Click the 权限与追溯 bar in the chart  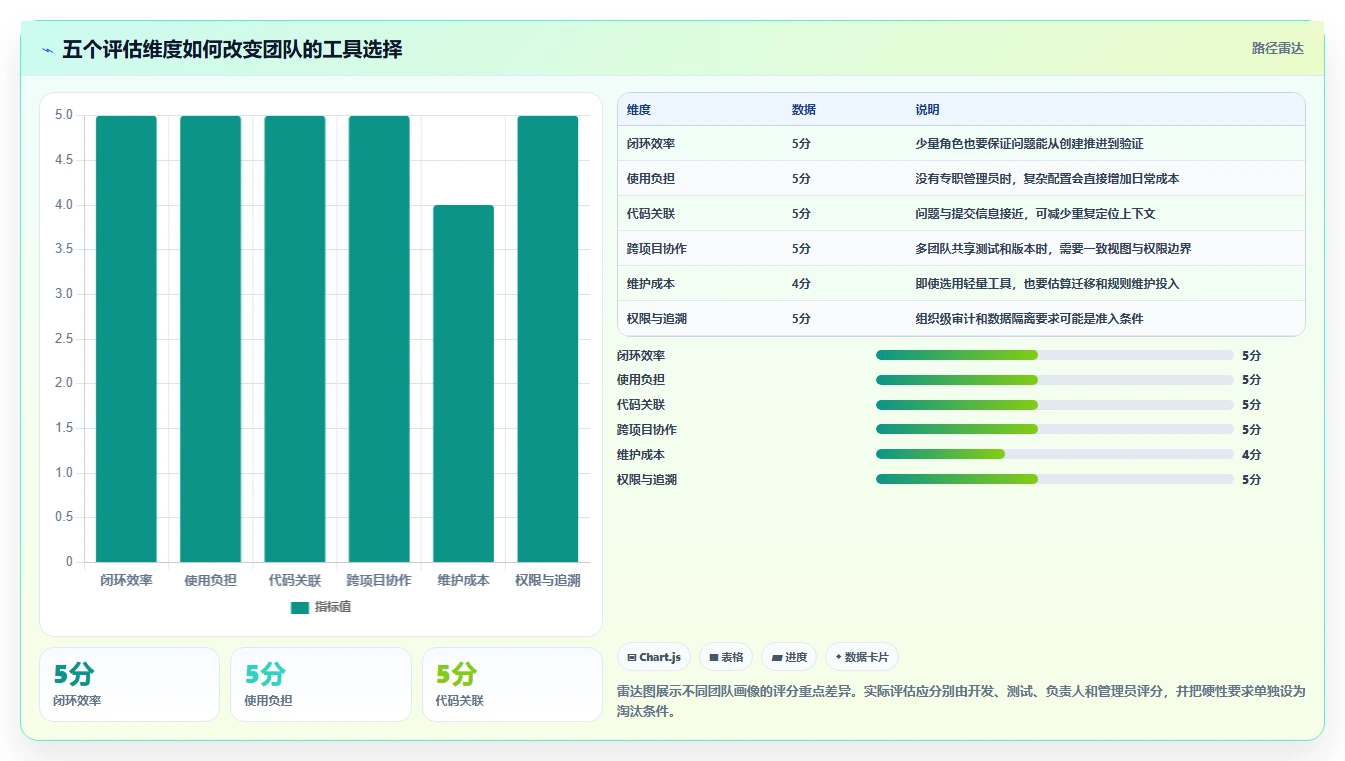548,339
